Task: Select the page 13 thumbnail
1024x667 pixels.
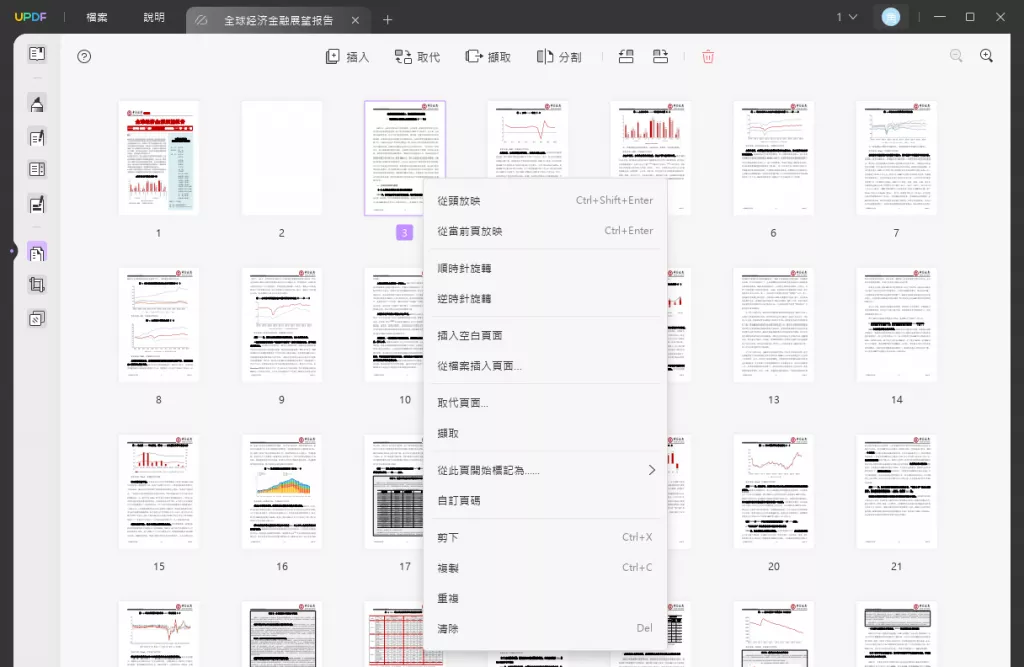Action: tap(773, 325)
